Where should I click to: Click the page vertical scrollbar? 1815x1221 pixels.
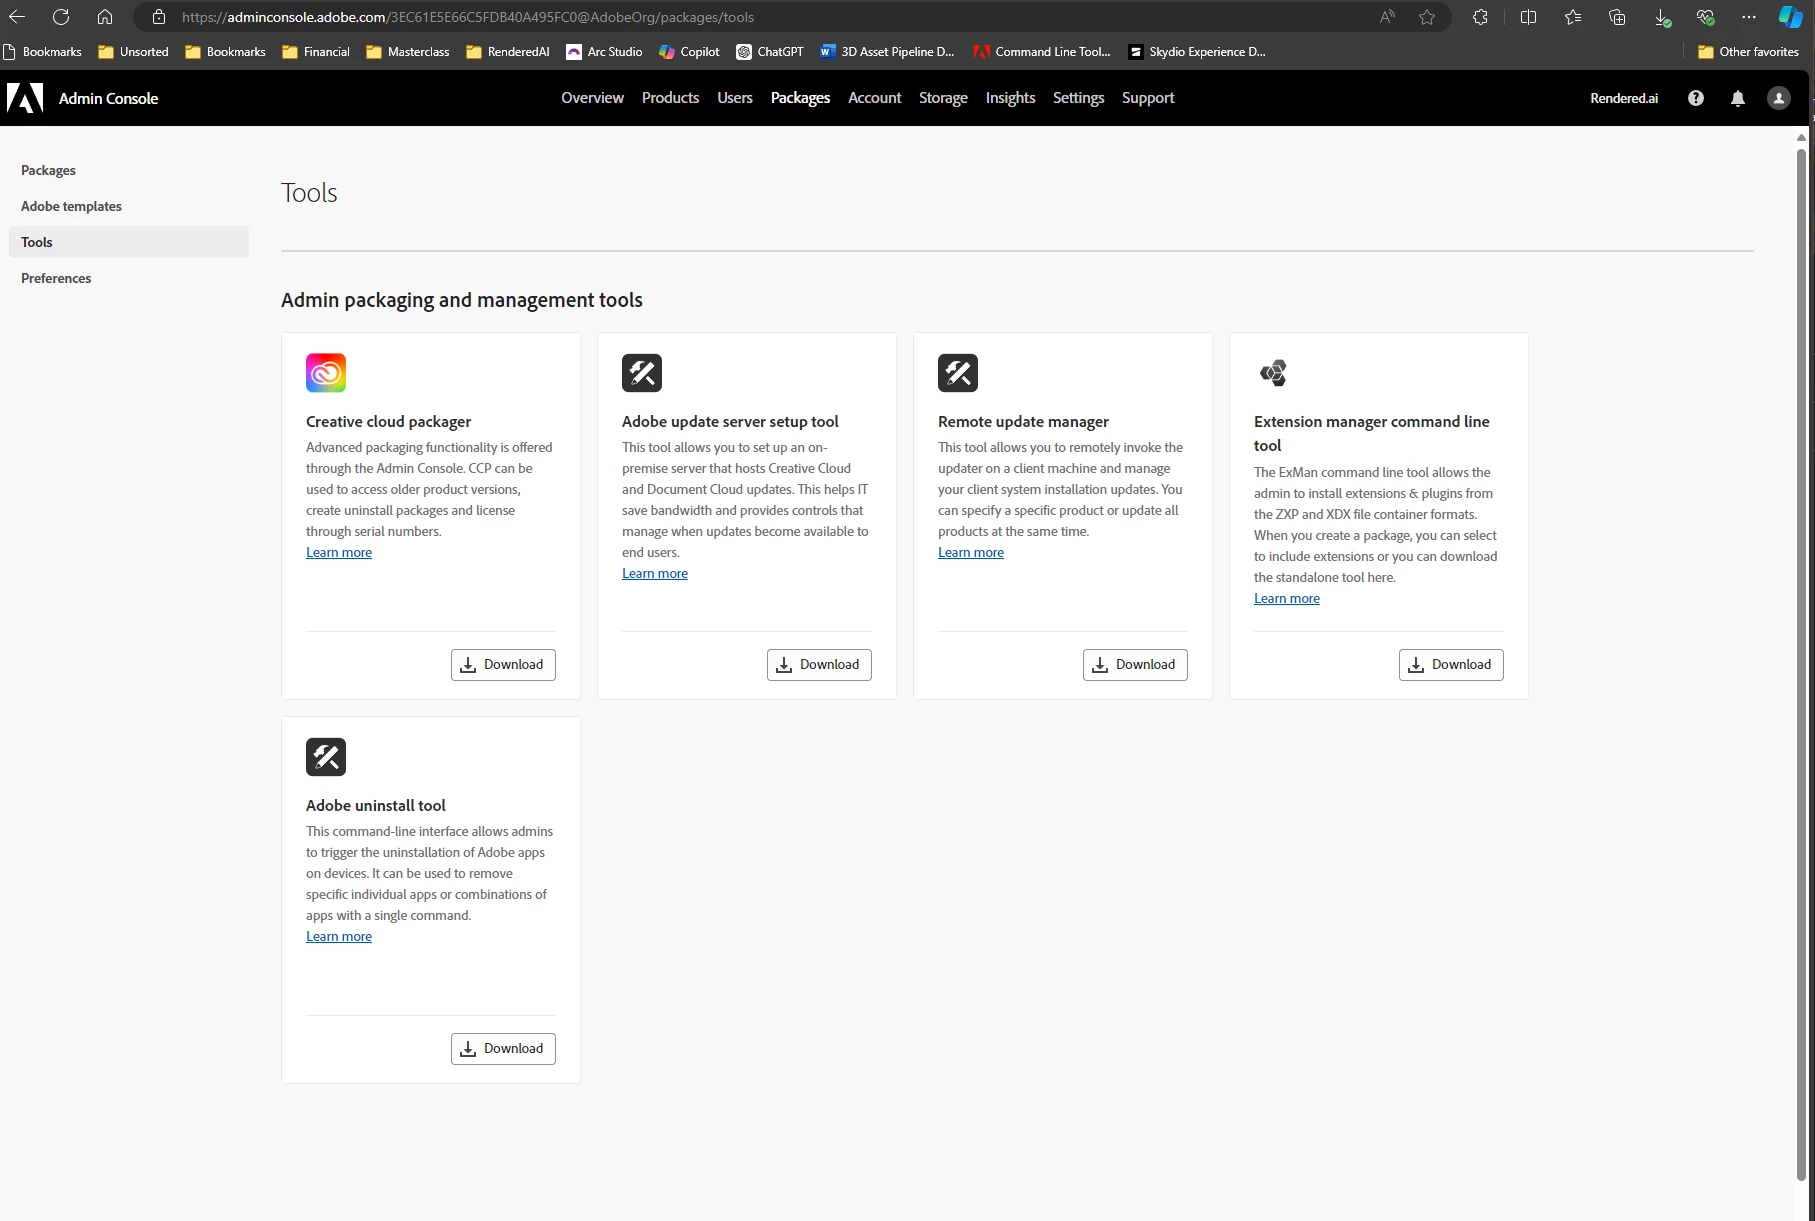point(1801,664)
